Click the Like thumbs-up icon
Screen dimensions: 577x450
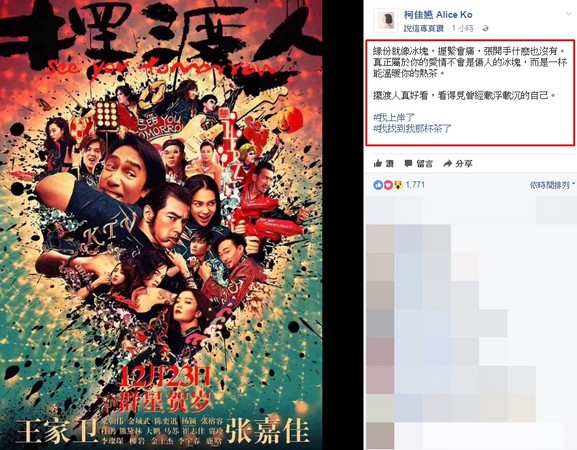click(378, 163)
